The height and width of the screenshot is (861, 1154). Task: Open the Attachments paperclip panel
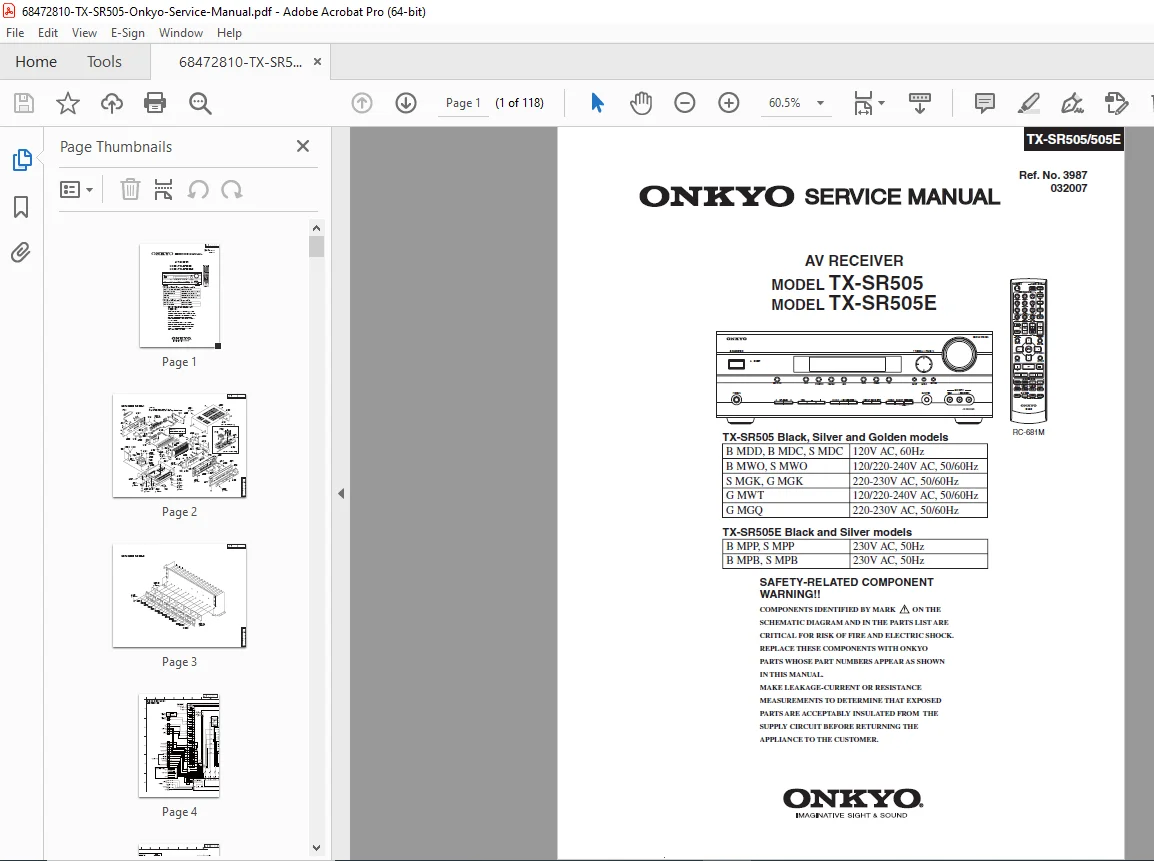[21, 252]
